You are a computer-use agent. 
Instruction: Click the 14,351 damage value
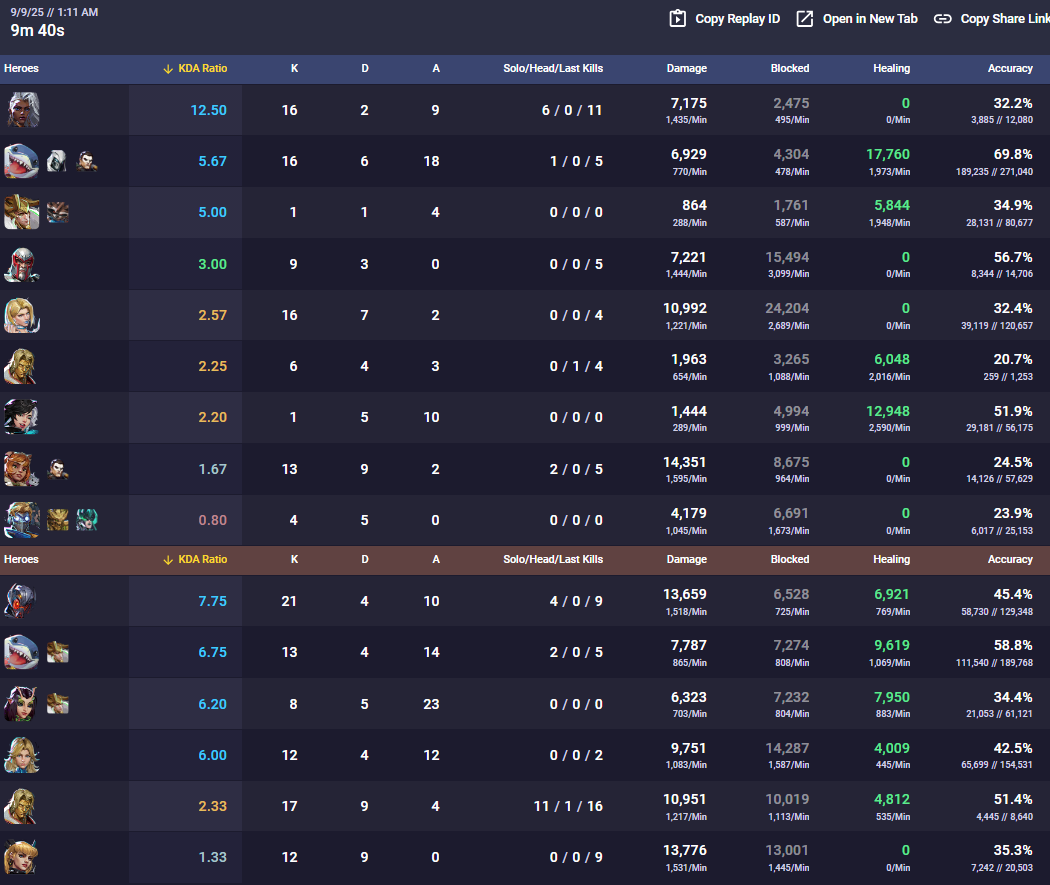click(x=684, y=462)
